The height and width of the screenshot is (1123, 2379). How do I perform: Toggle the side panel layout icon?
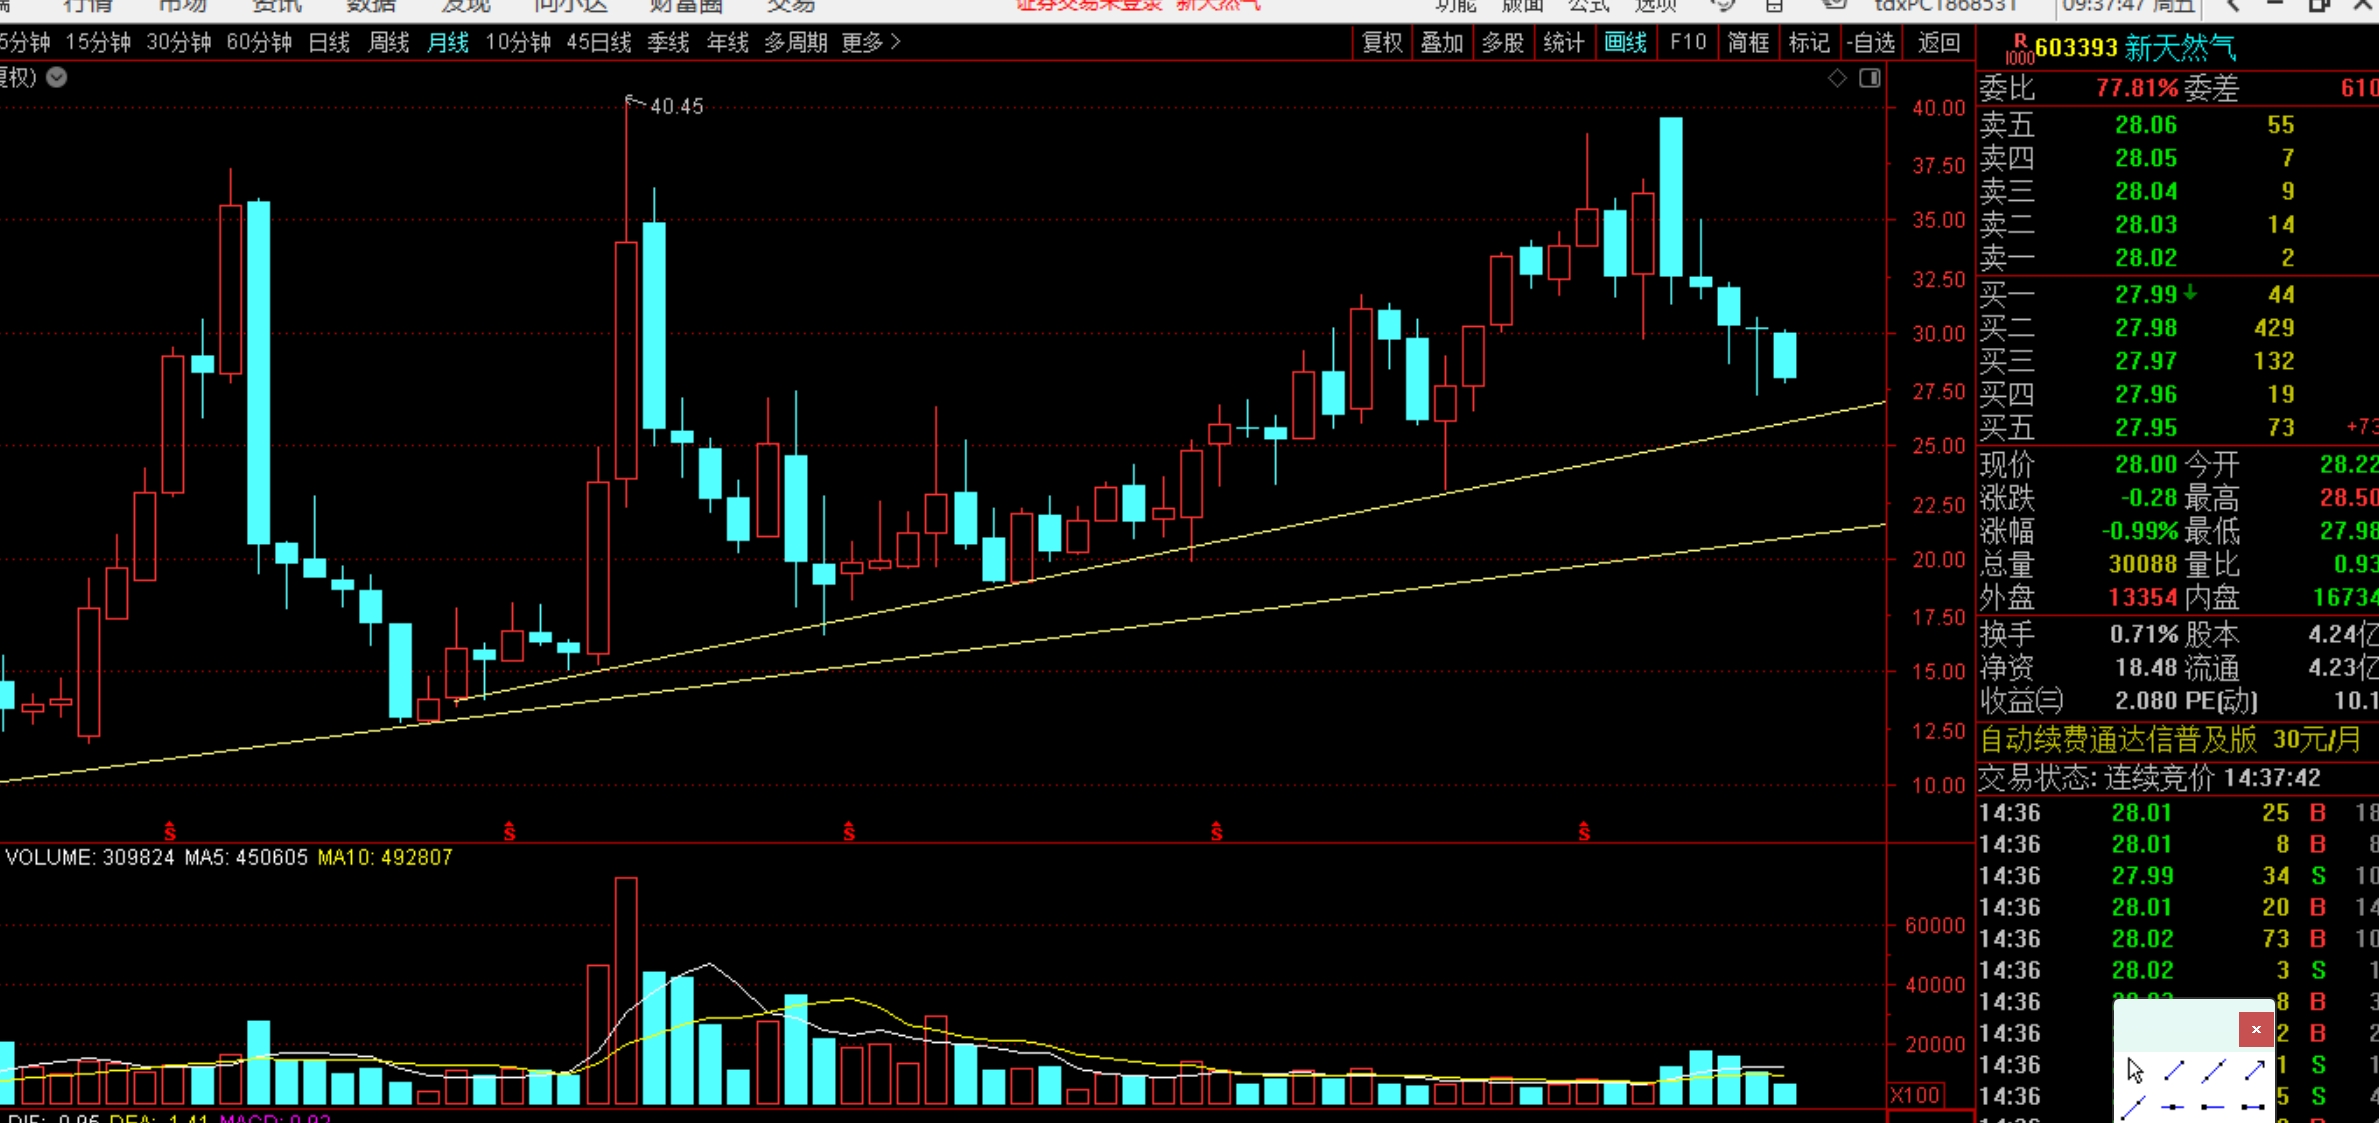point(1869,78)
